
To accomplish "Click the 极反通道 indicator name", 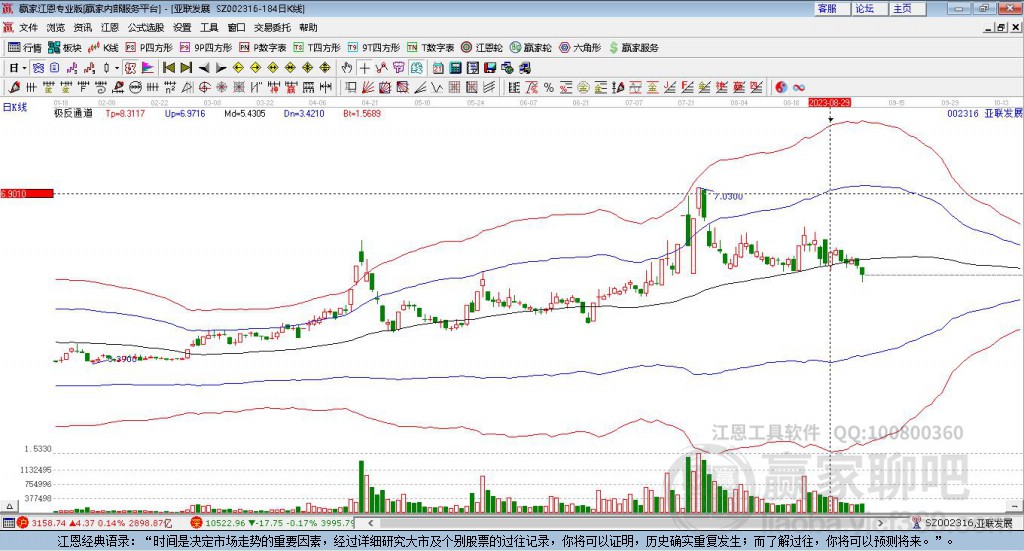I will pos(73,113).
